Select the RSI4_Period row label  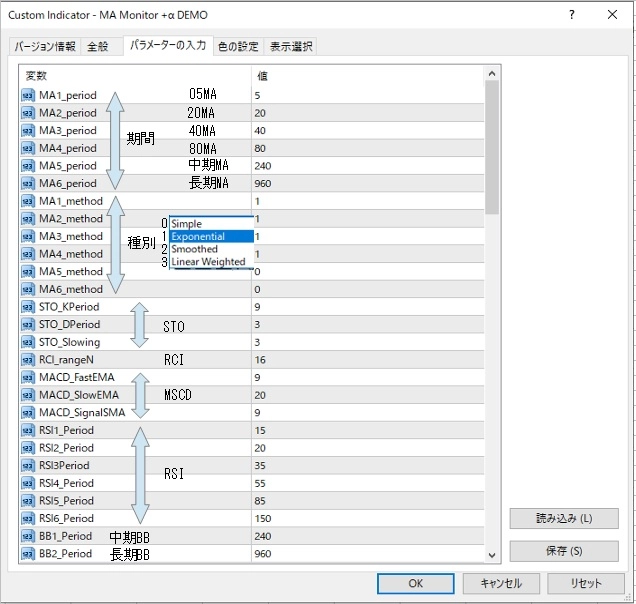[66, 483]
